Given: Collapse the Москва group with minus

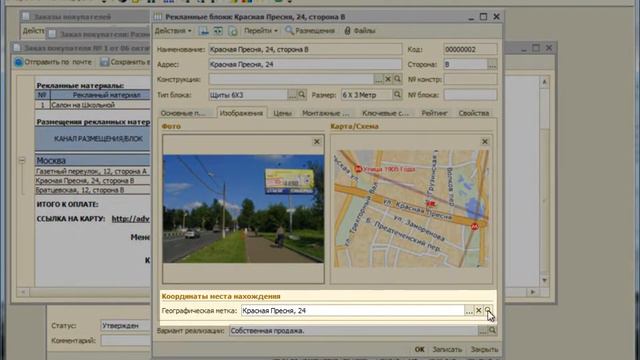Looking at the screenshot, I should point(22,160).
